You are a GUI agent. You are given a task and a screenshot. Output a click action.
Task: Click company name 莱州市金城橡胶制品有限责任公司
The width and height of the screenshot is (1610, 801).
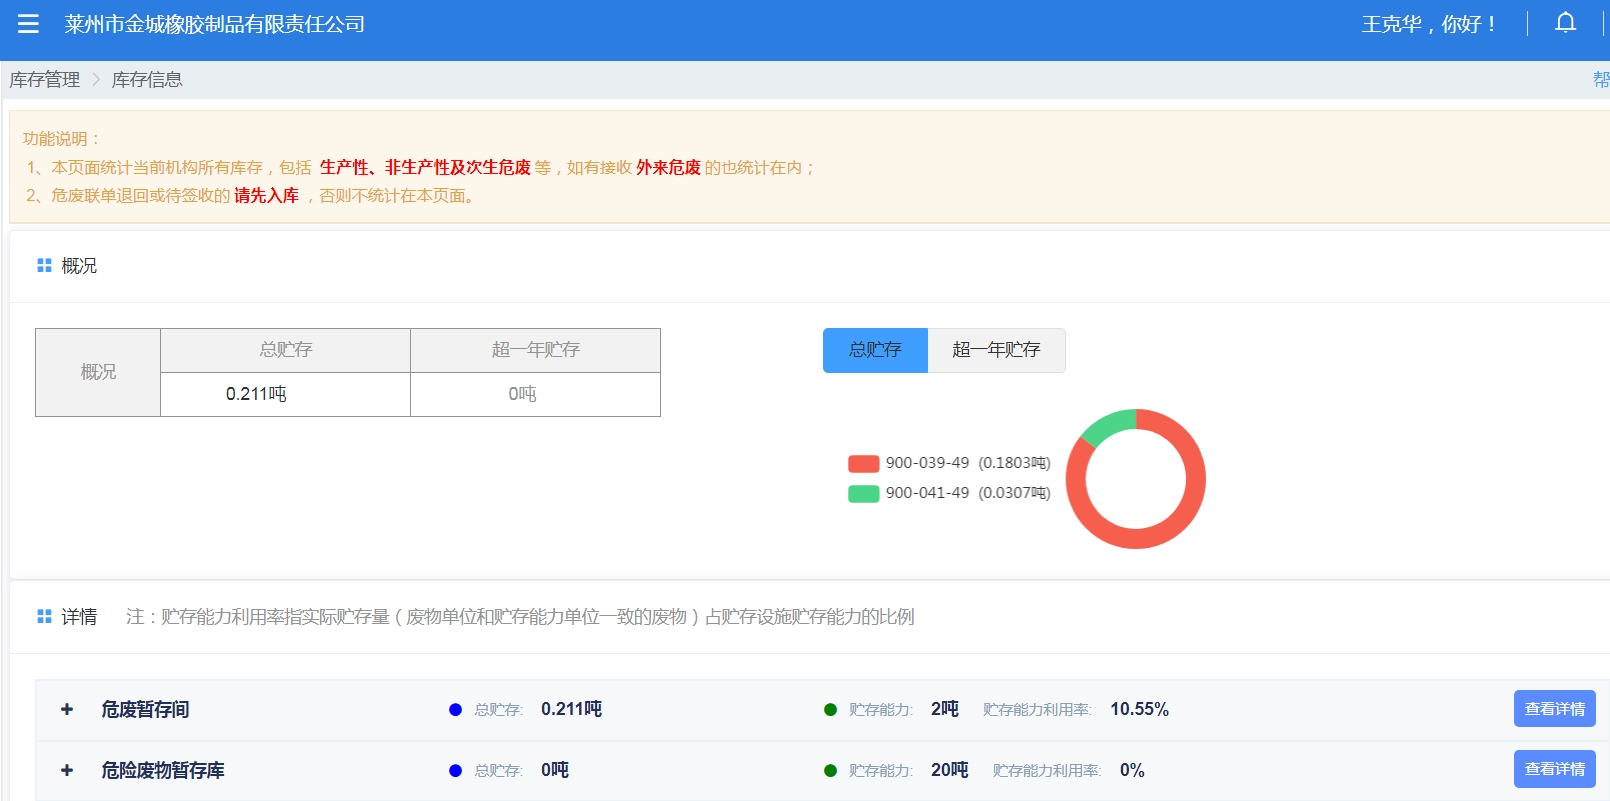(x=214, y=24)
